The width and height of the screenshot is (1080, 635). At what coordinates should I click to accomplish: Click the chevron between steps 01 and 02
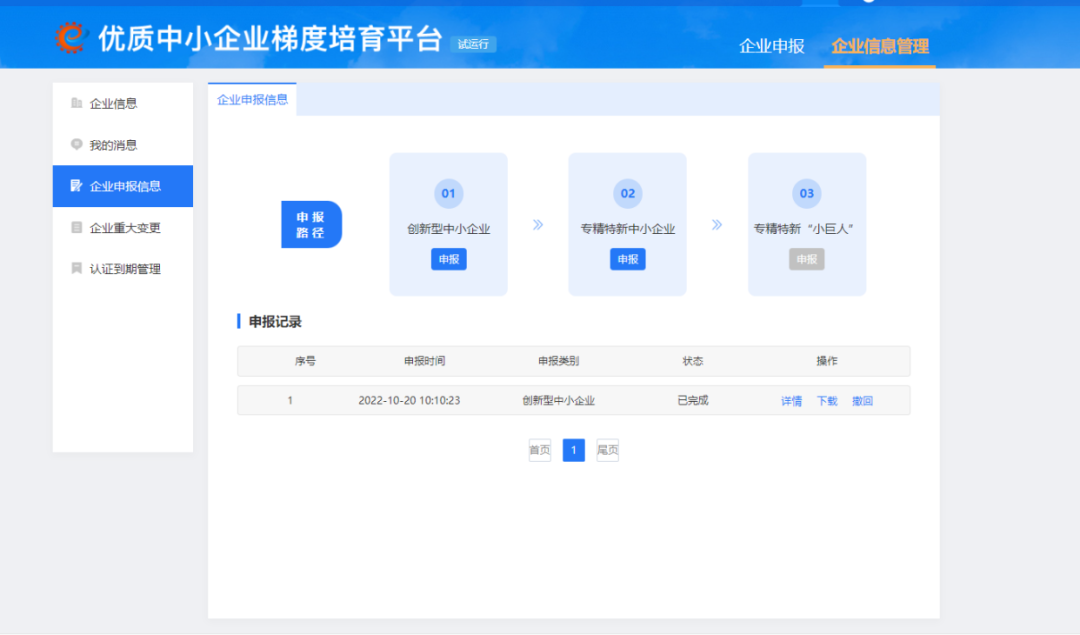click(537, 225)
